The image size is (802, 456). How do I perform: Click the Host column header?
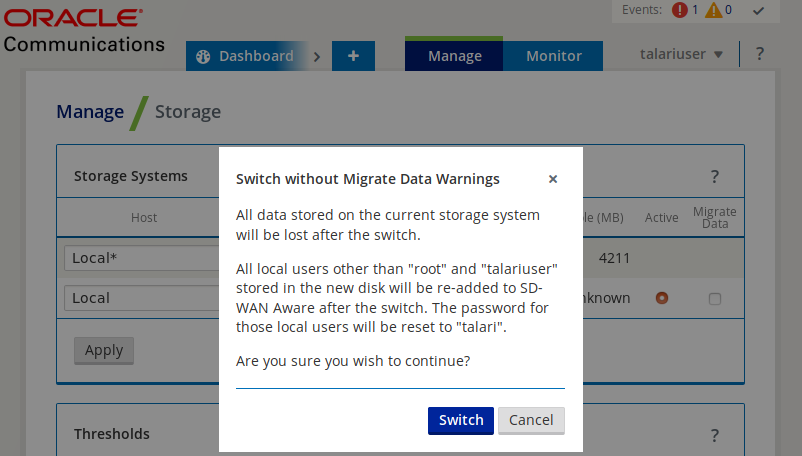click(x=144, y=218)
